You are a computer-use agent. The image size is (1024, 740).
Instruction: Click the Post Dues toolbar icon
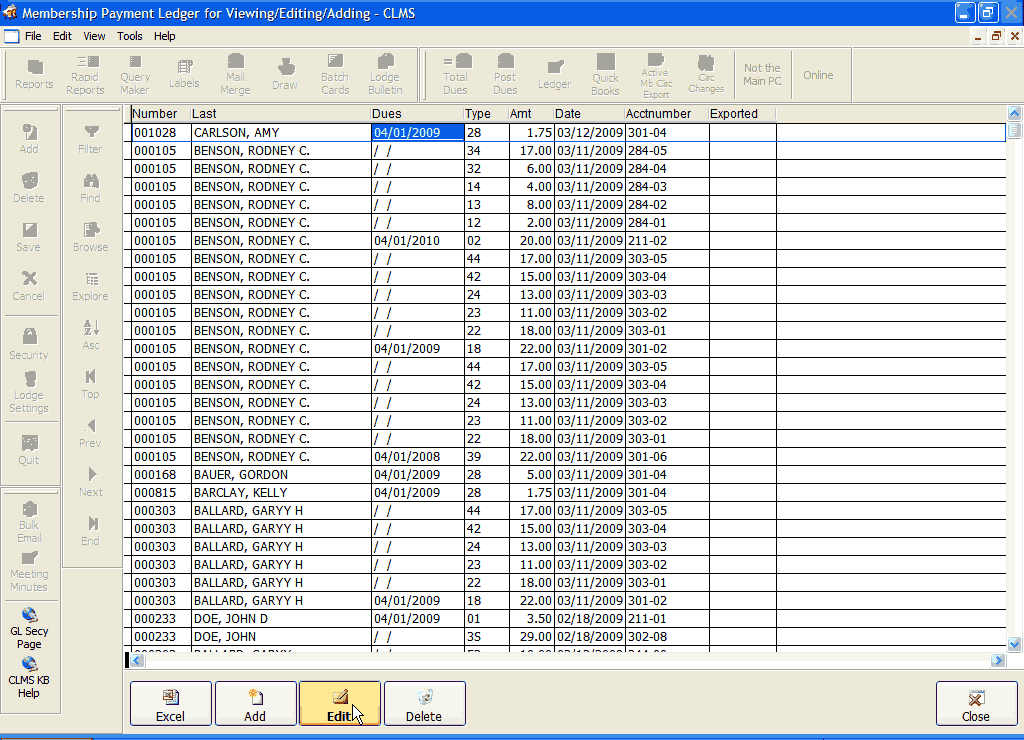(x=505, y=74)
